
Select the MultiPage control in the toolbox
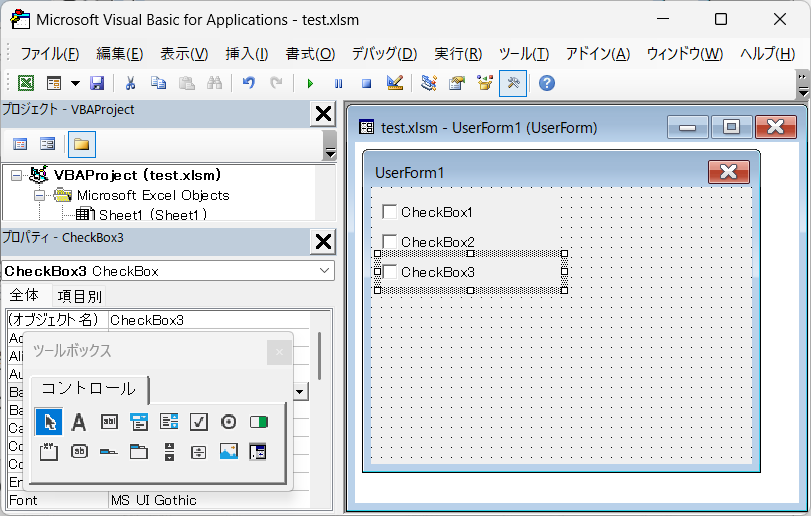click(x=139, y=452)
